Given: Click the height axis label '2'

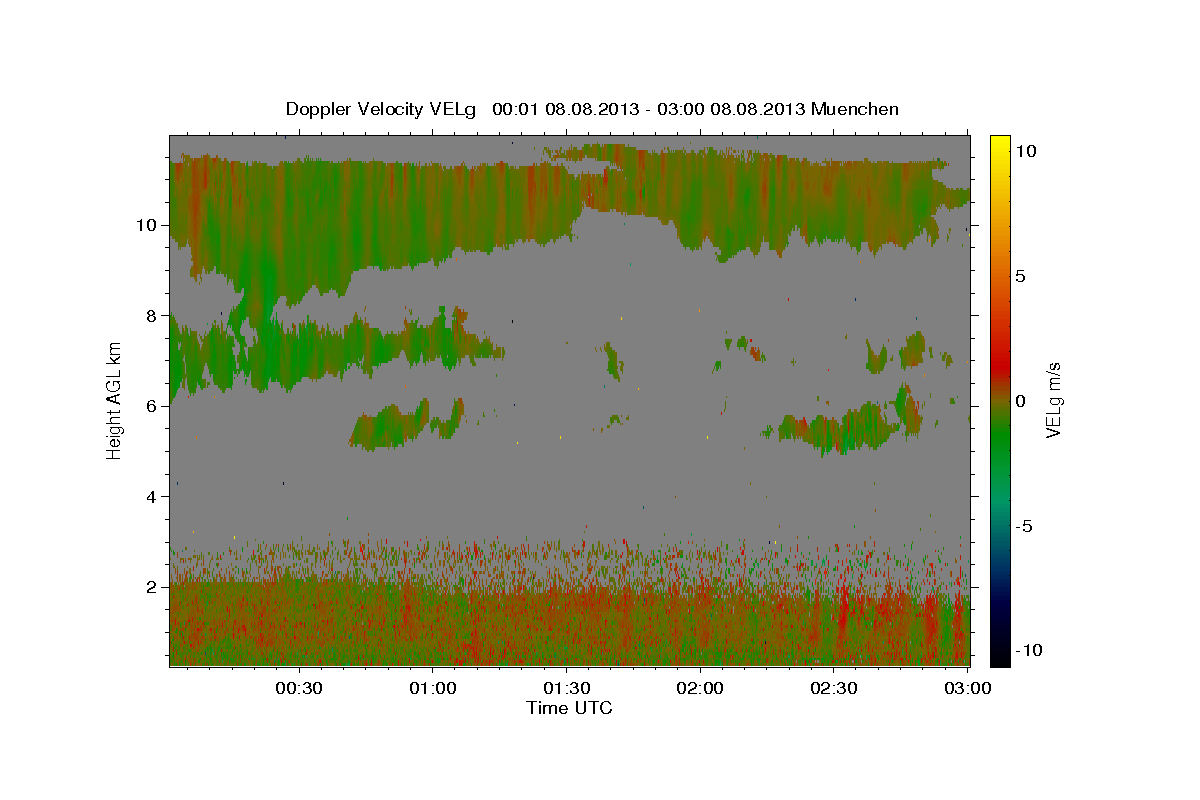Looking at the screenshot, I should click(151, 587).
